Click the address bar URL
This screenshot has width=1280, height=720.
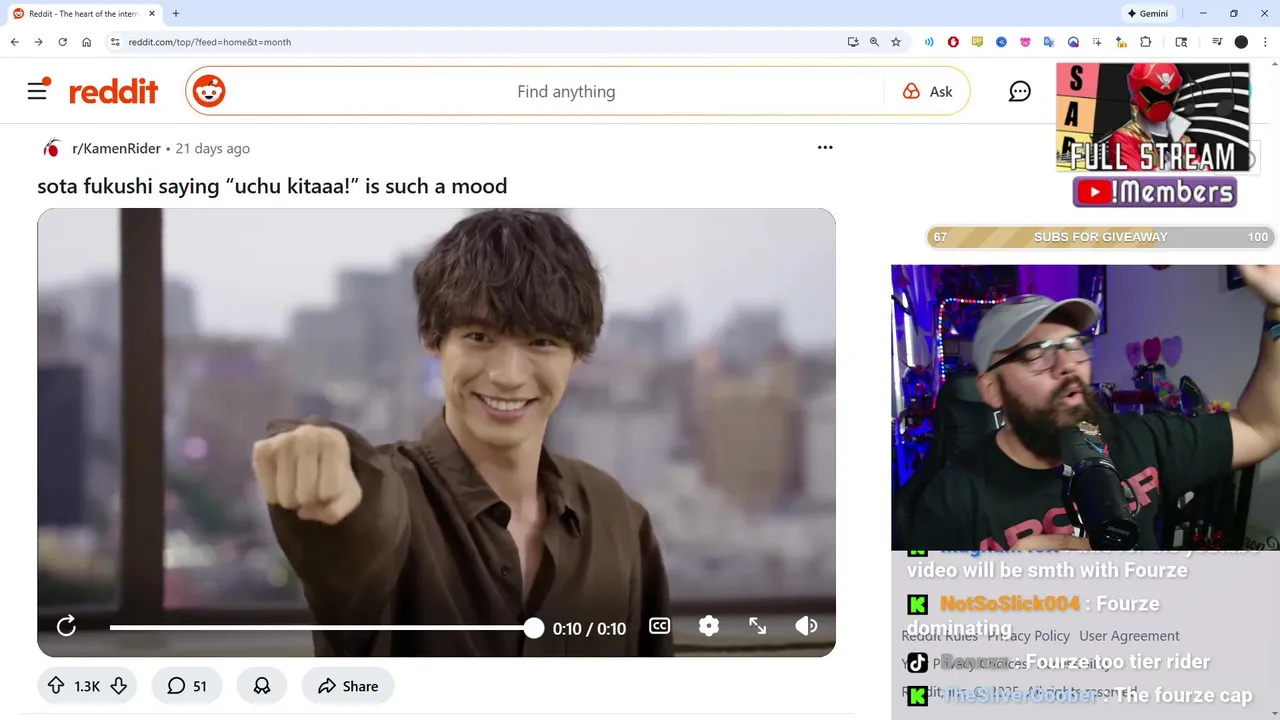(210, 42)
